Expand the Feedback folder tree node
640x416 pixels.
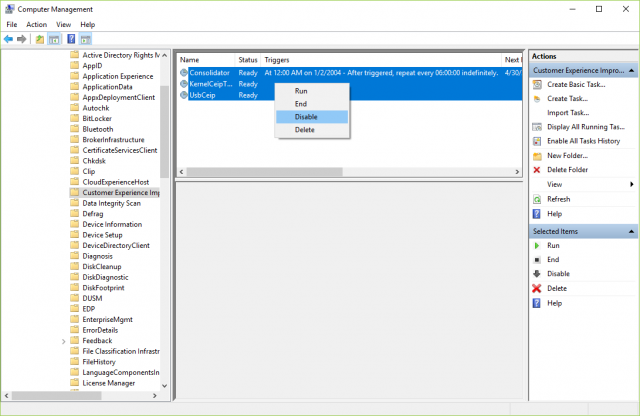click(64, 340)
